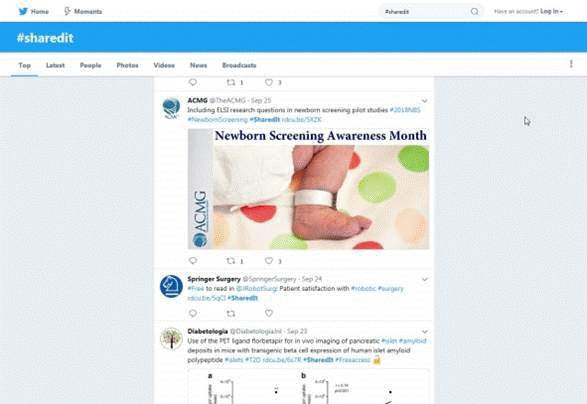Open the Broadcasts tab
The image size is (587, 404).
tap(239, 65)
